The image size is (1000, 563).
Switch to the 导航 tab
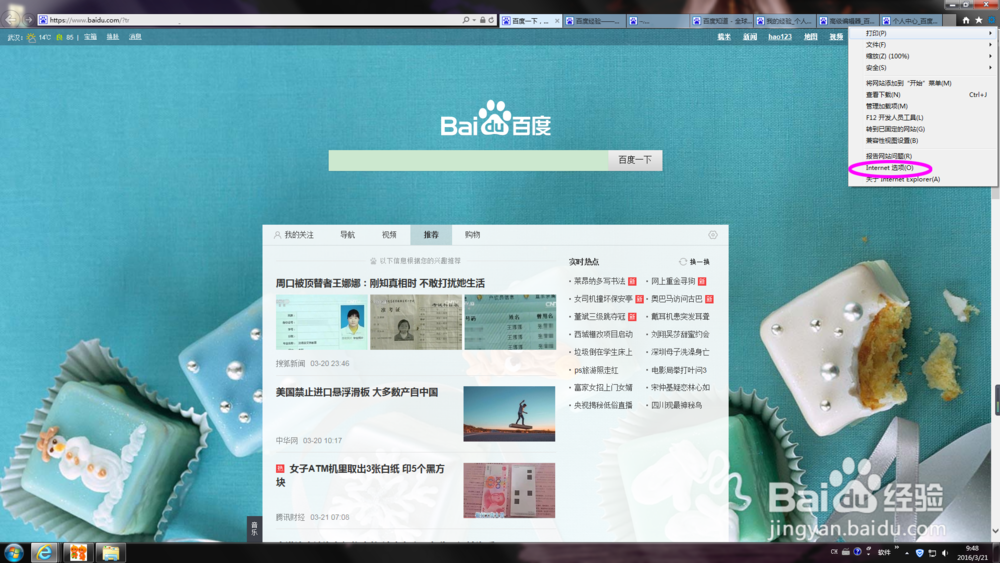pyautogui.click(x=348, y=235)
